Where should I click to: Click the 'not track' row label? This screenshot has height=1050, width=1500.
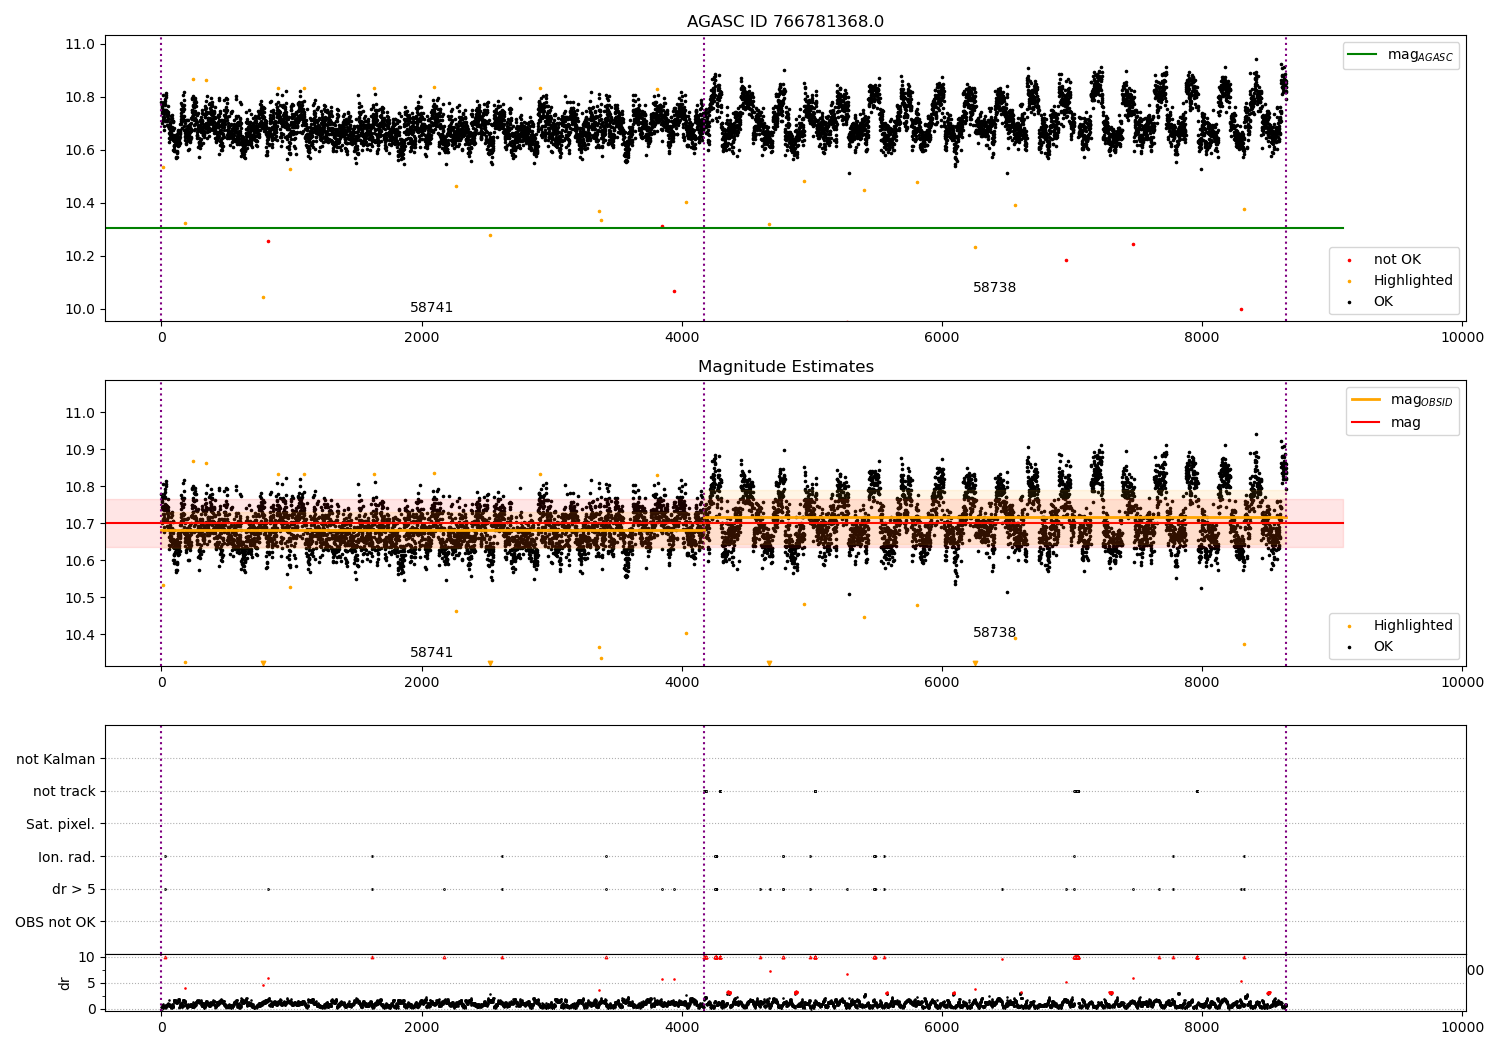tap(64, 792)
